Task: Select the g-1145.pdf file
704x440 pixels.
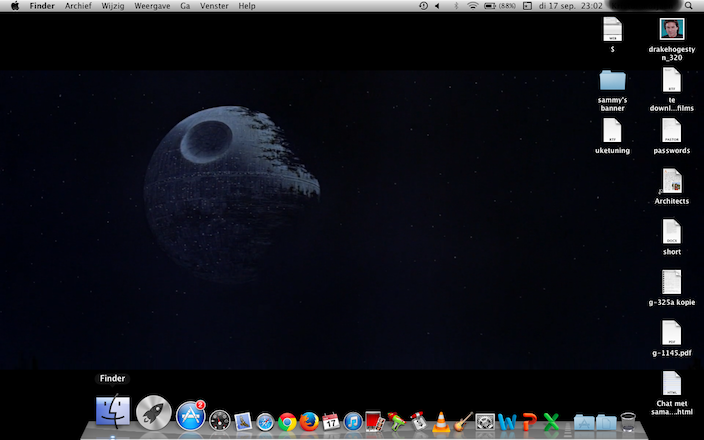Action: point(672,339)
